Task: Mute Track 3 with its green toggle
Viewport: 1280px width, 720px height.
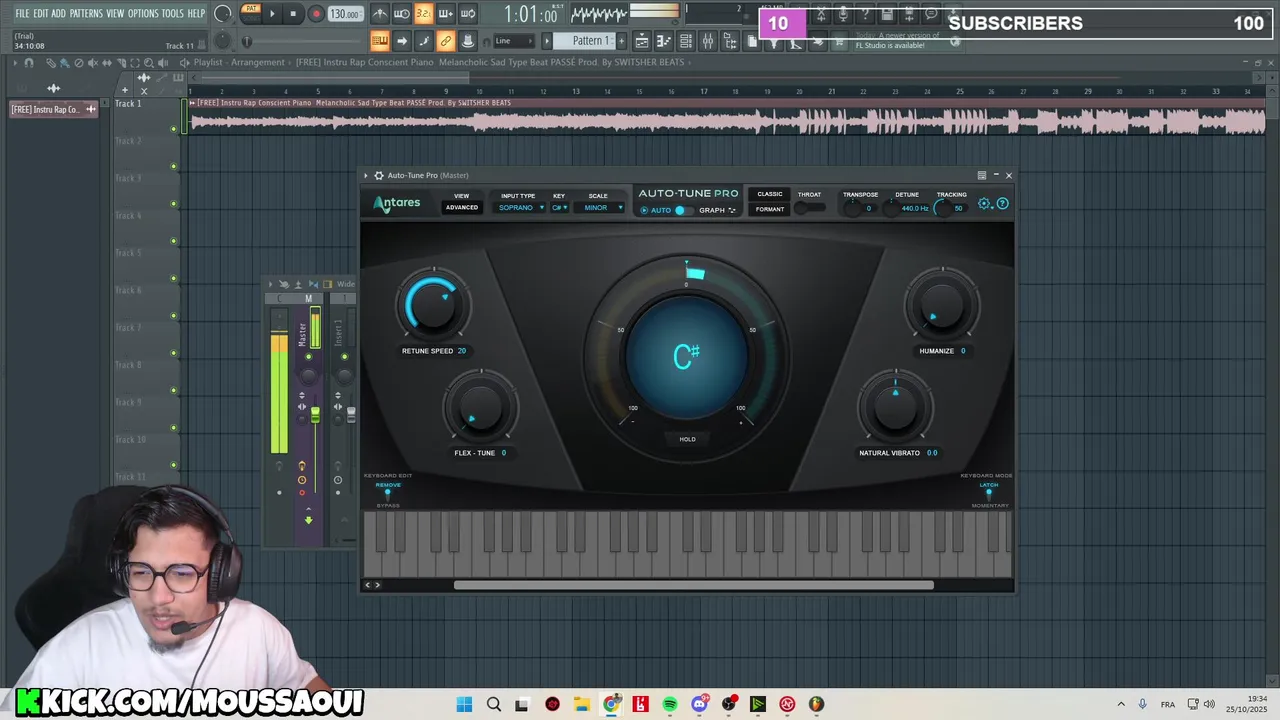Action: (174, 204)
